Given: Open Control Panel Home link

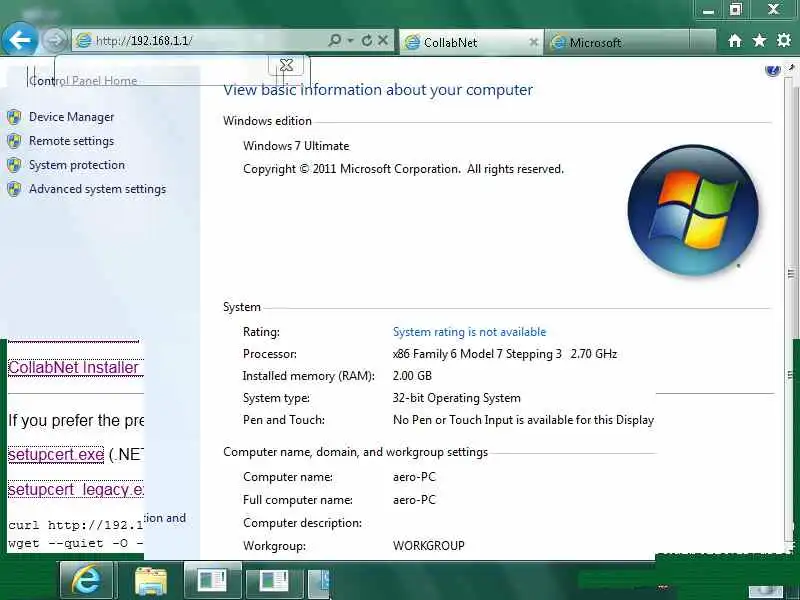Looking at the screenshot, I should 83,81.
